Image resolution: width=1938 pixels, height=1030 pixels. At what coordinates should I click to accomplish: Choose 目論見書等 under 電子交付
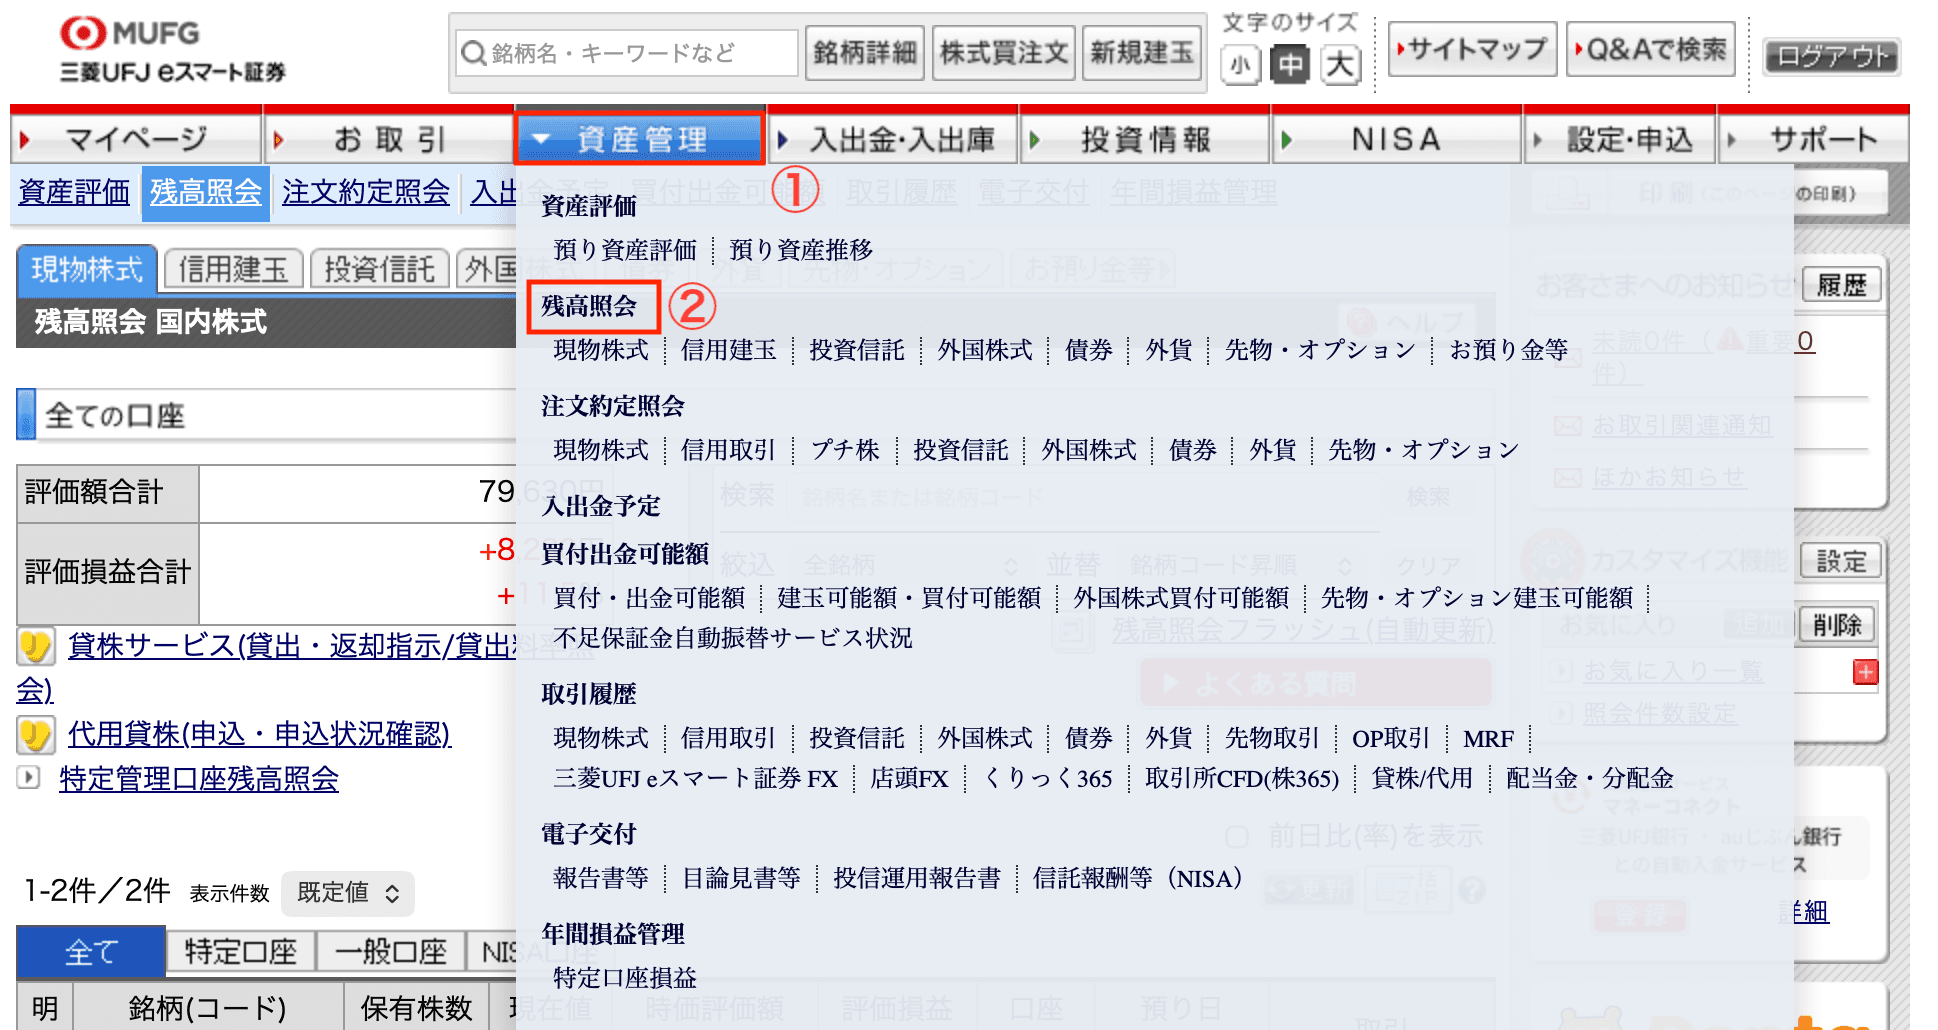pos(741,879)
